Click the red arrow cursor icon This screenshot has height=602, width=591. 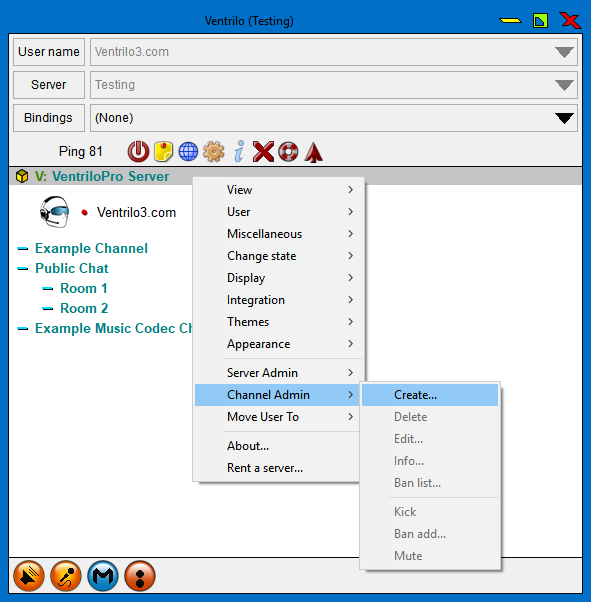(x=313, y=152)
